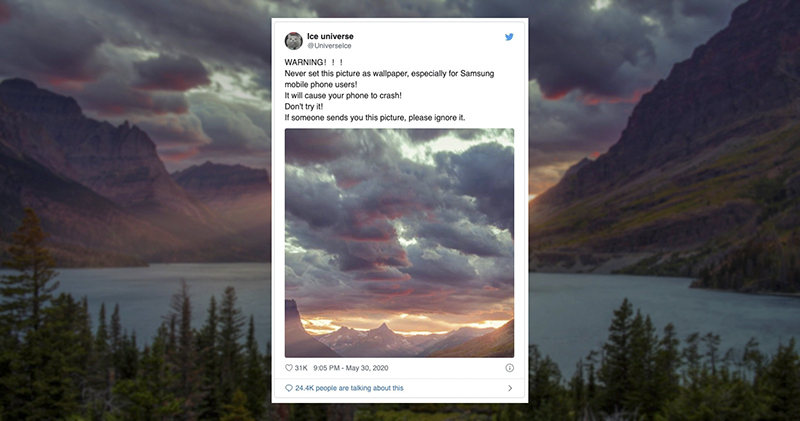Like the tweet with the heart icon
This screenshot has width=800, height=421.
[289, 367]
